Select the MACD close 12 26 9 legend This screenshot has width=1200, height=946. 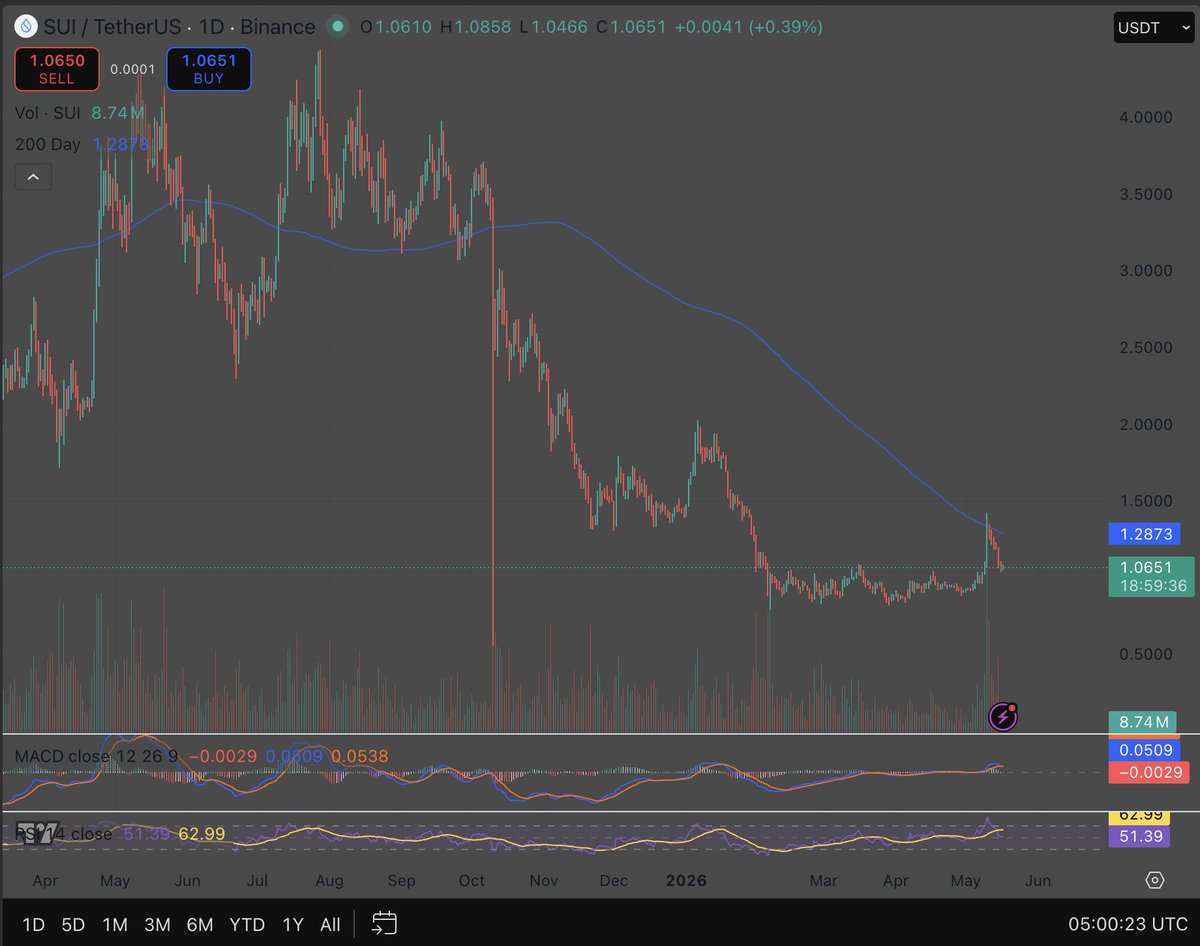click(x=97, y=756)
